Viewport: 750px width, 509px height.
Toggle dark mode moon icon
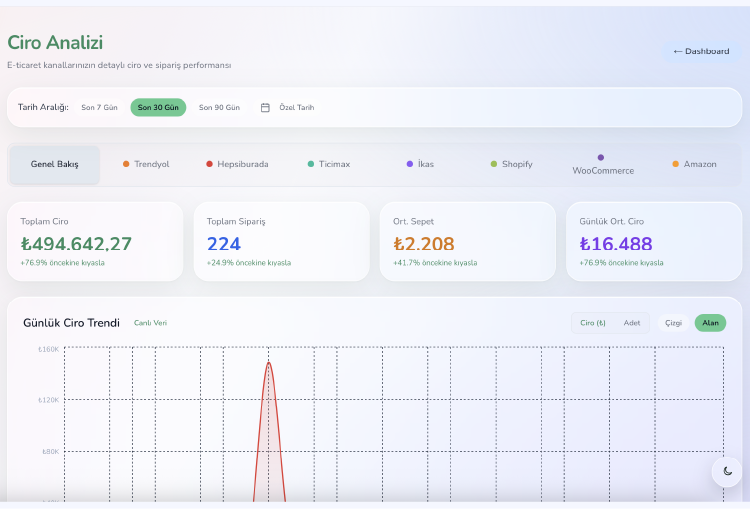pyautogui.click(x=727, y=471)
